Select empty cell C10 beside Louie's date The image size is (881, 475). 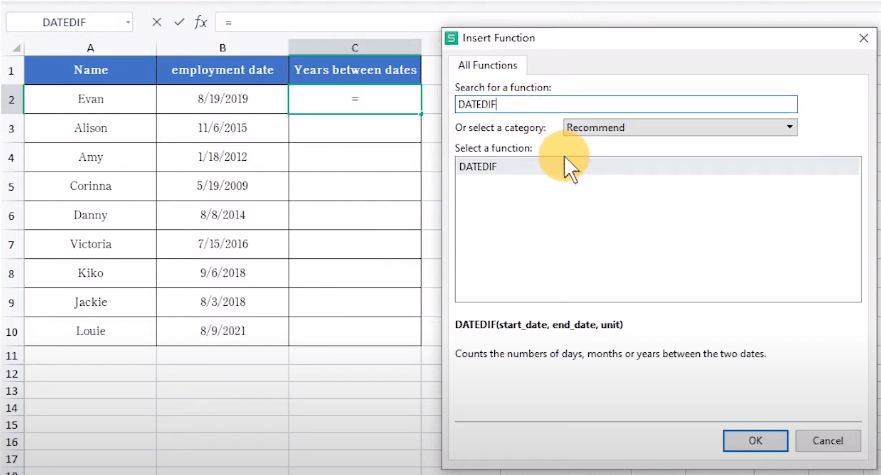(355, 331)
